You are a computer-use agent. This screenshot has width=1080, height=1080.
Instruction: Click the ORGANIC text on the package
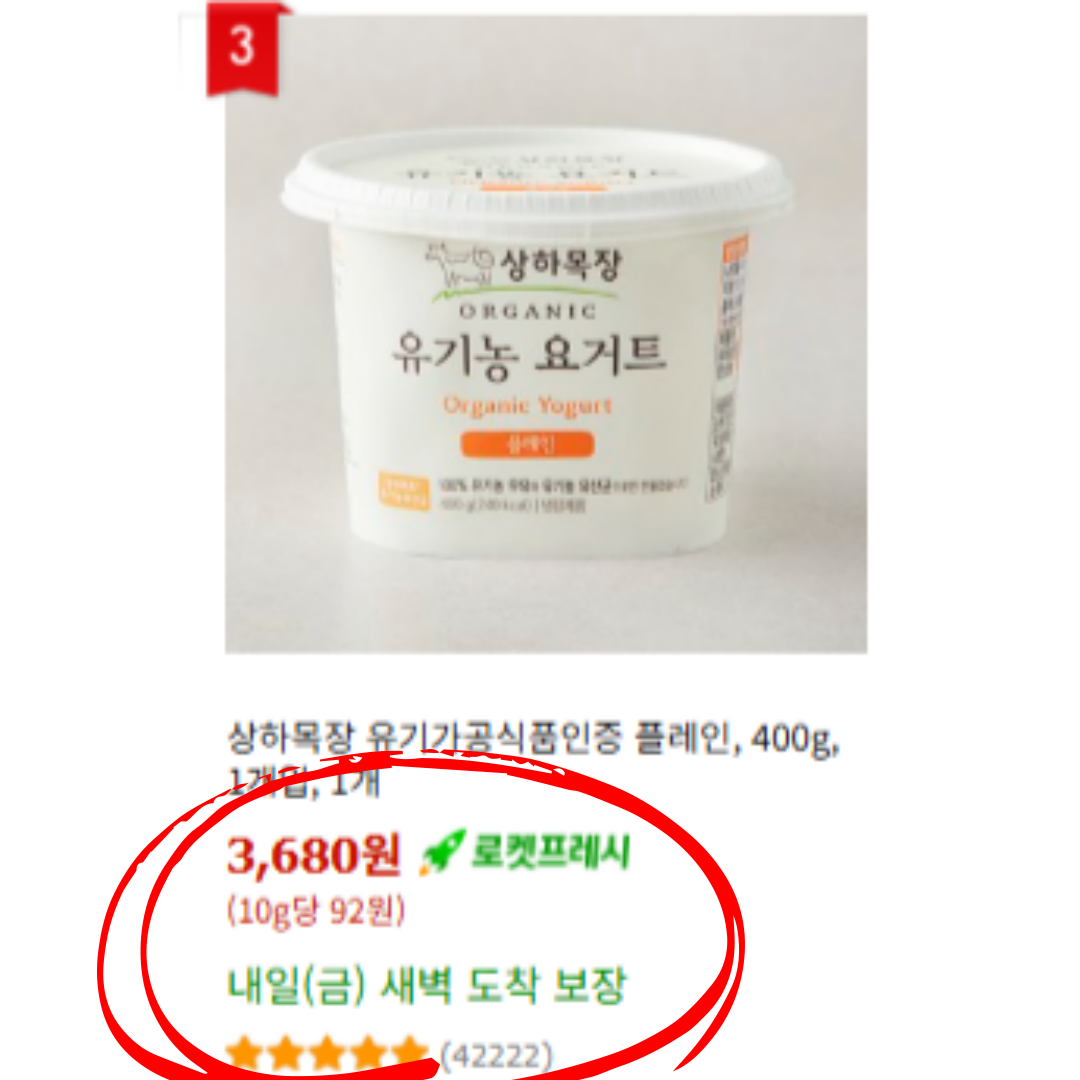coord(528,311)
